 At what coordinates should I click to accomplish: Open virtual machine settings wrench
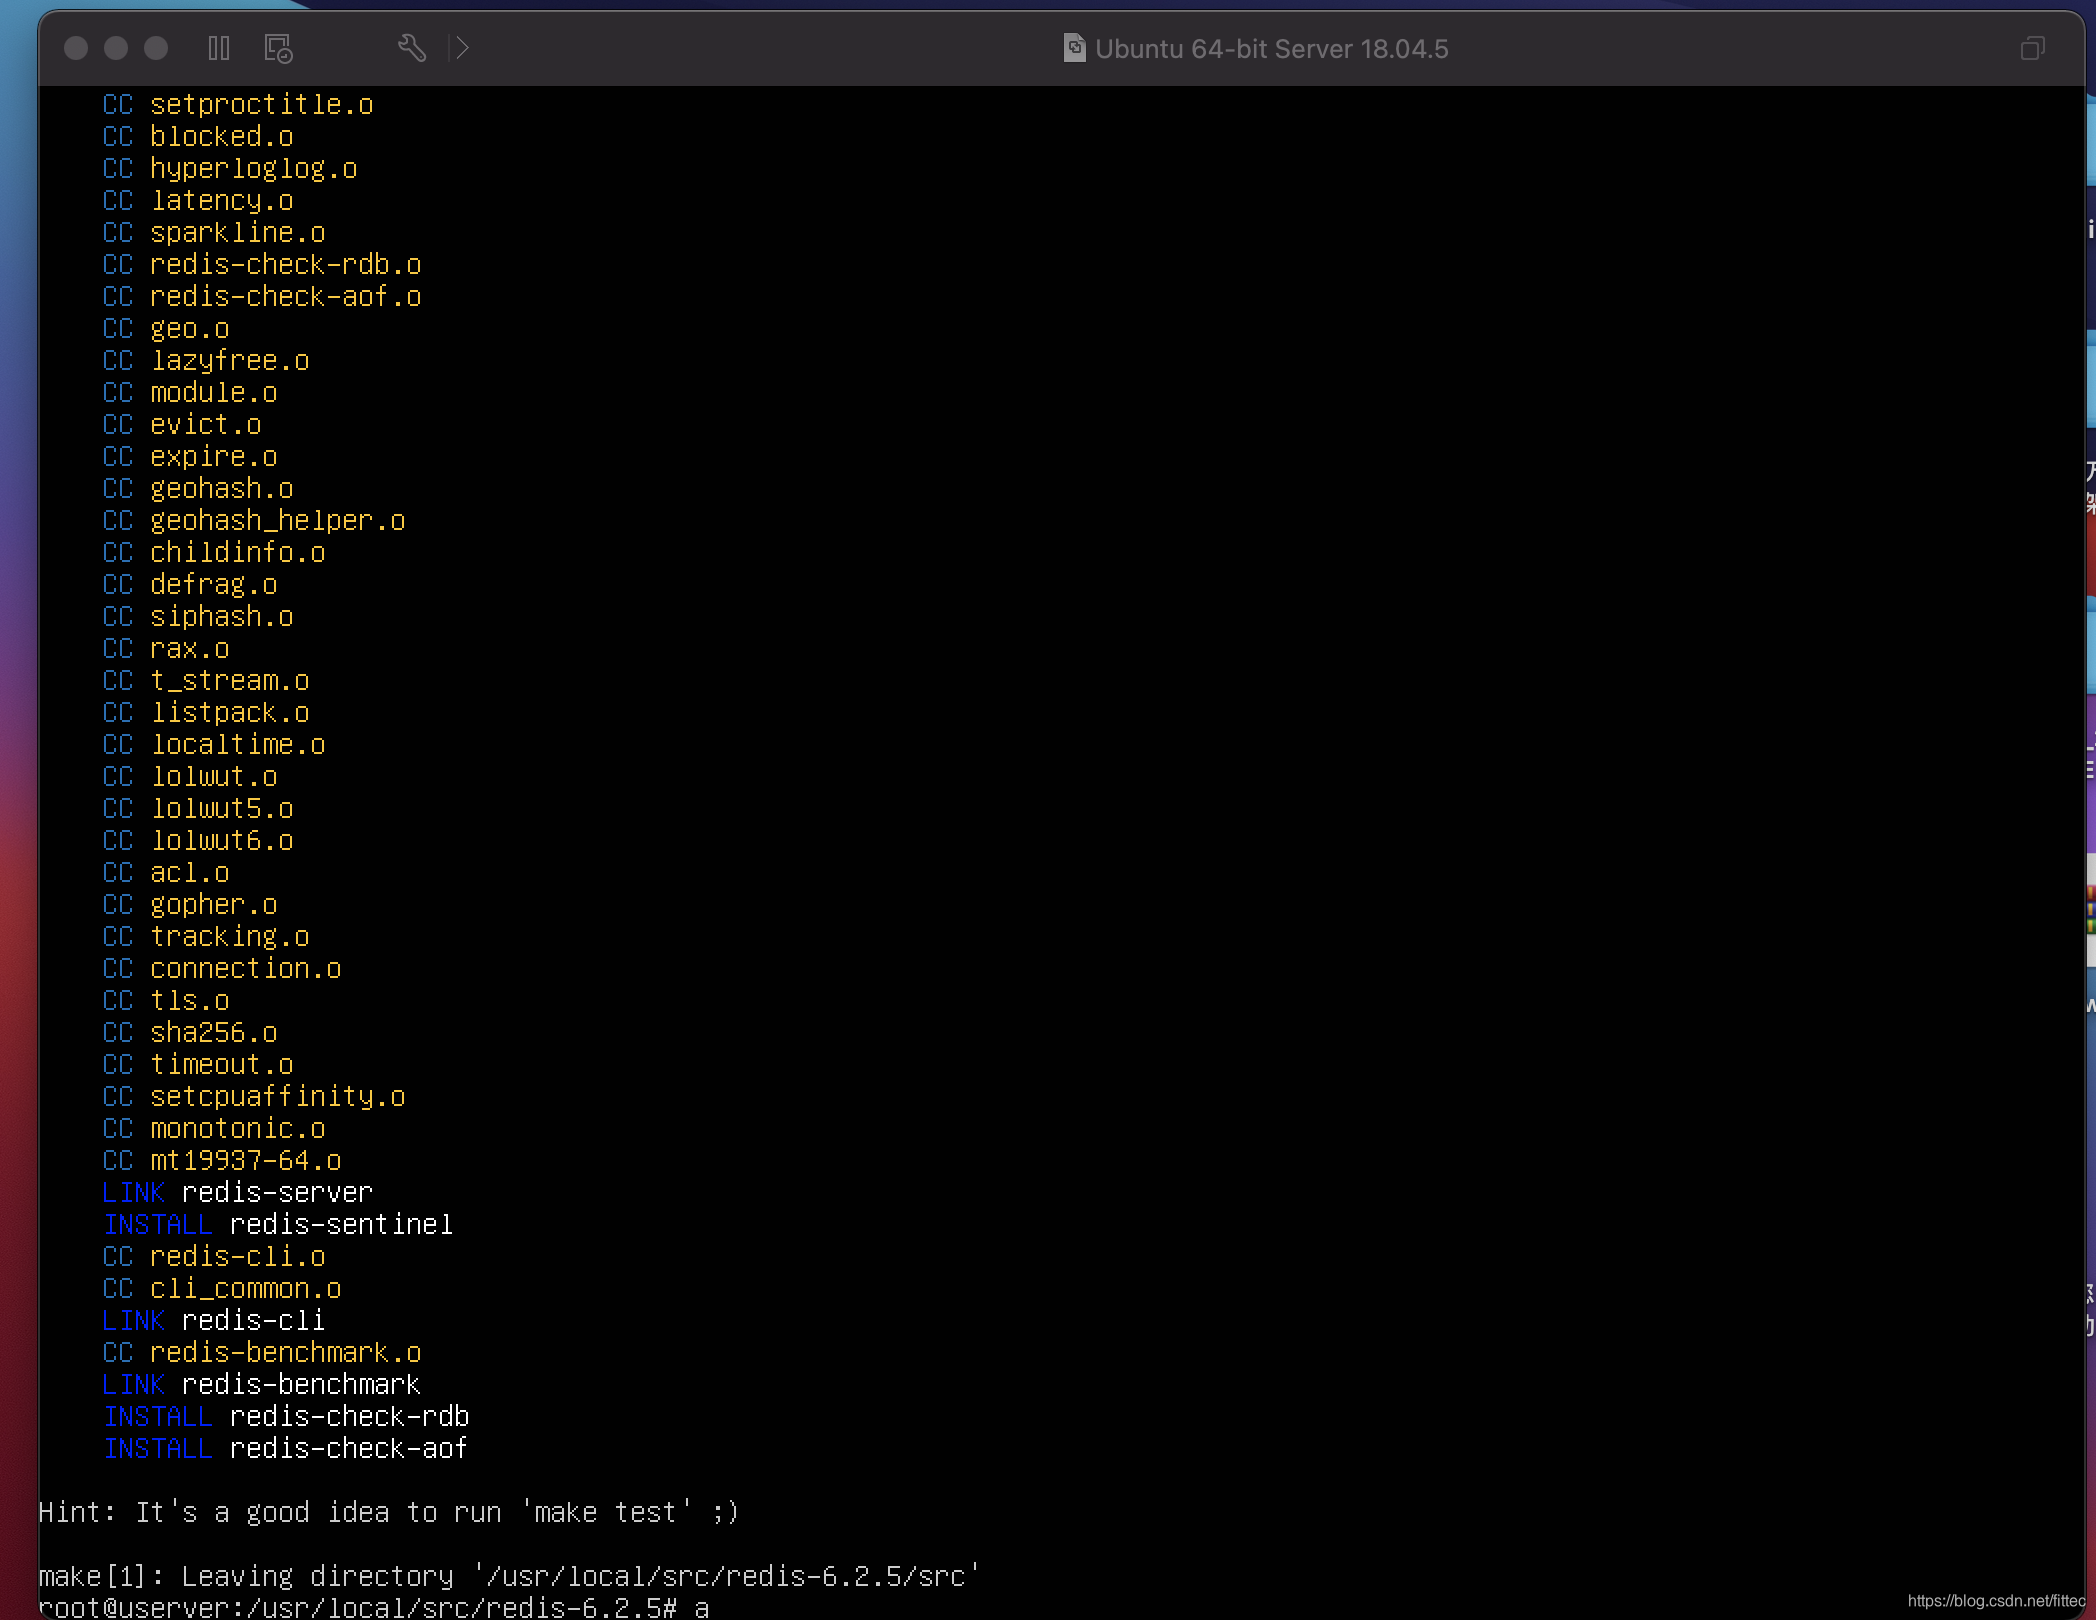[x=411, y=48]
